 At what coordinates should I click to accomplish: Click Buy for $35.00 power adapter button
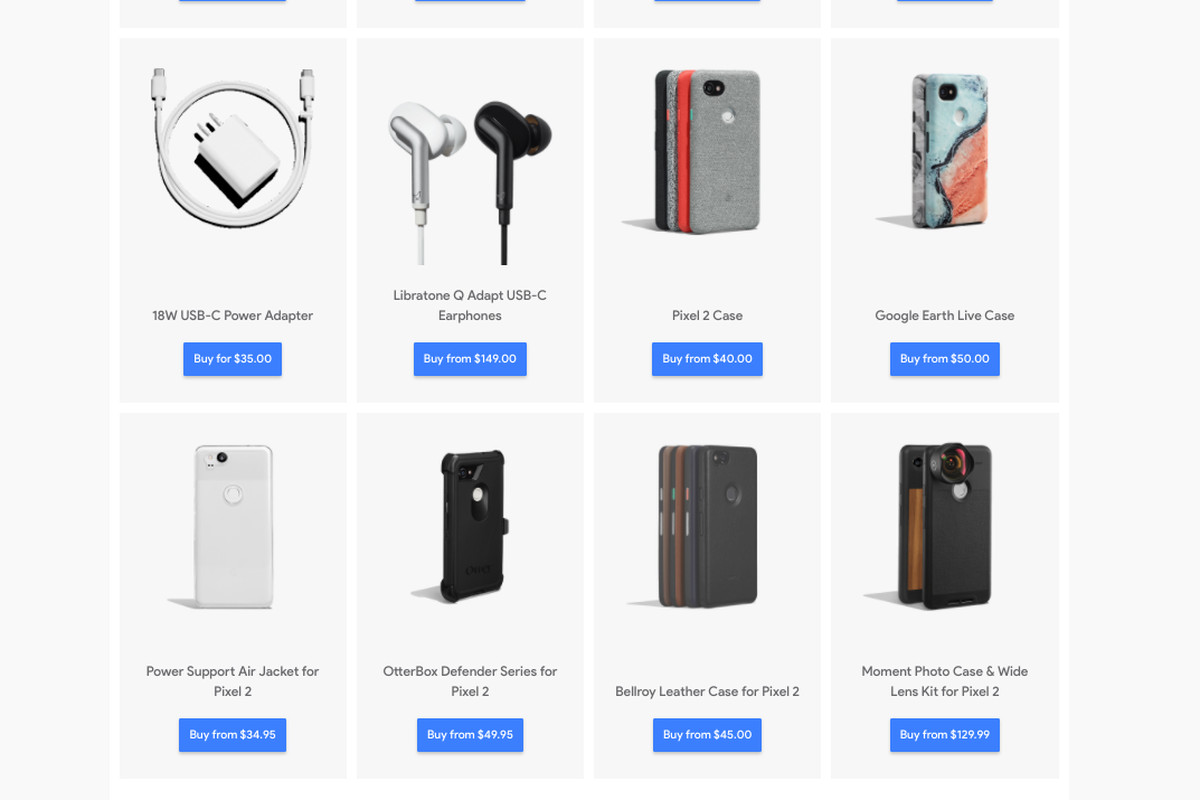pyautogui.click(x=232, y=359)
